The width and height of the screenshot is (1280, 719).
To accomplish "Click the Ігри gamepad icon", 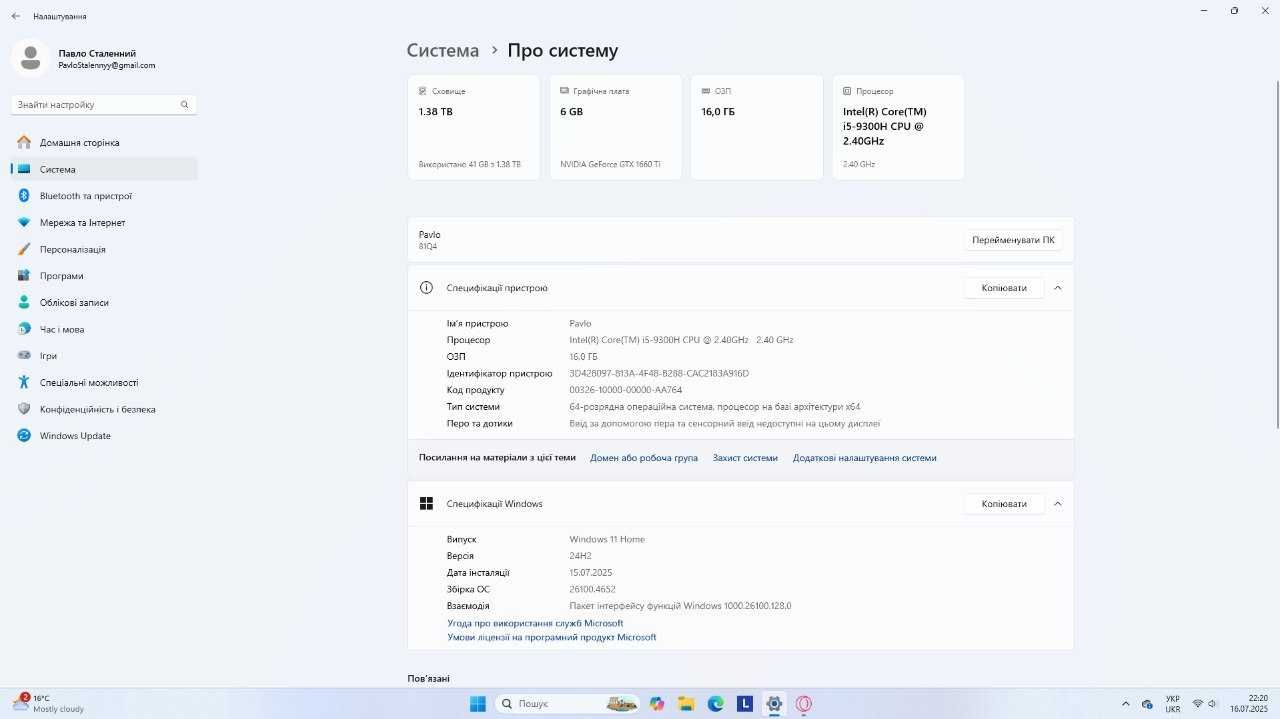I will (24, 355).
